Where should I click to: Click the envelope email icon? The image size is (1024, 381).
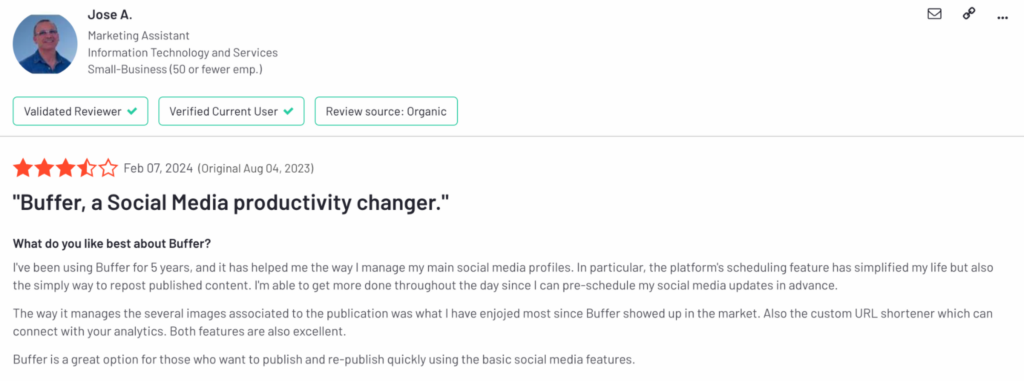(x=935, y=14)
